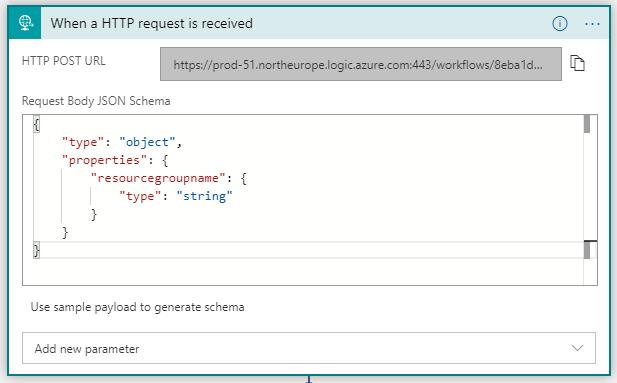
Task: Click the schema editor vertical scrollbar thumb
Action: point(587,124)
